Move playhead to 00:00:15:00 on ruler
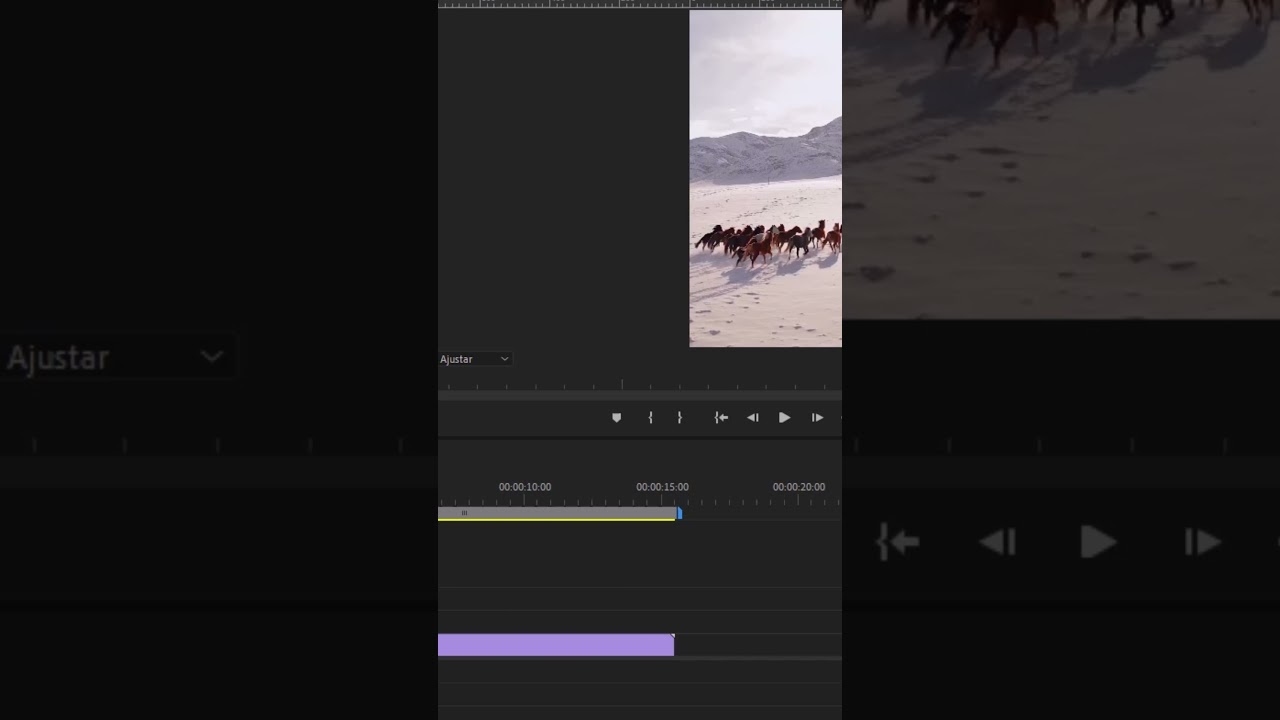1280x720 pixels. [x=662, y=487]
